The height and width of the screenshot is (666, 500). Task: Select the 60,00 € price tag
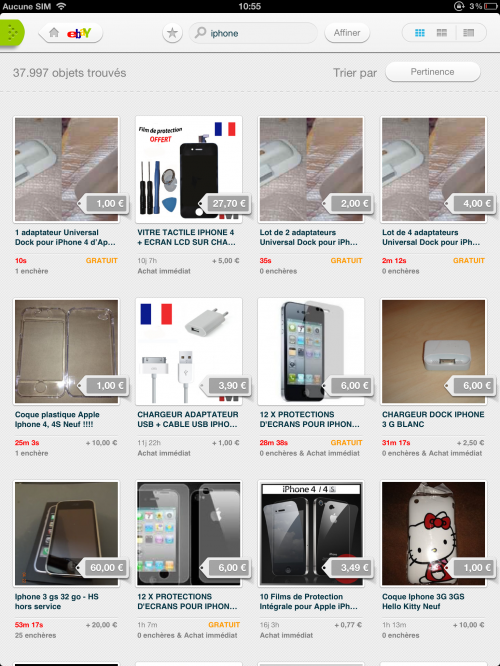(104, 568)
